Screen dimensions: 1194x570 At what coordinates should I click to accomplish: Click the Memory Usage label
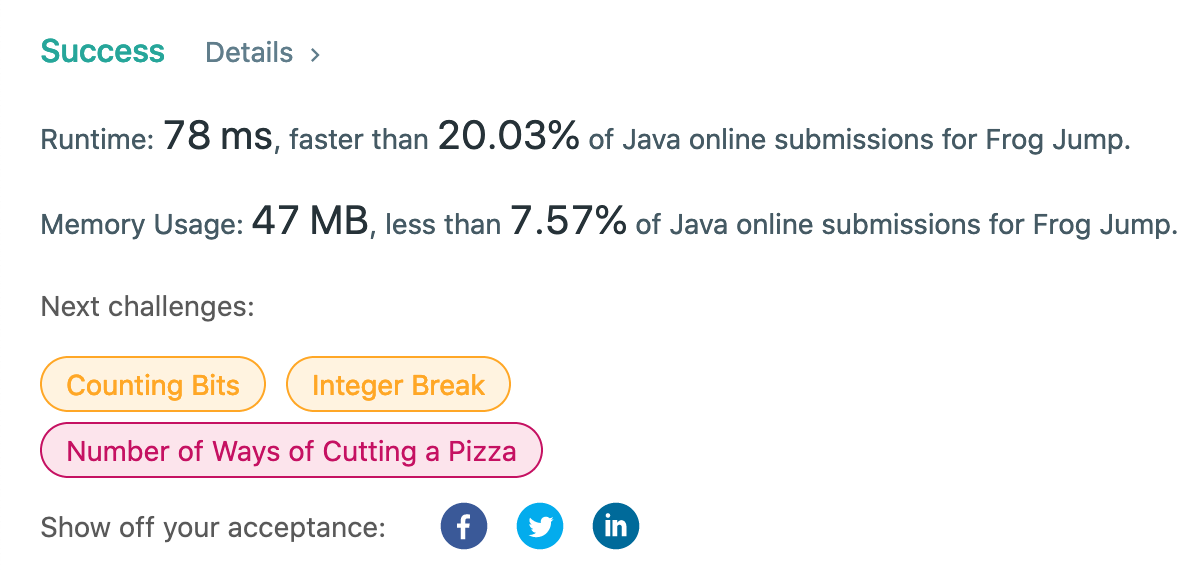coord(142,224)
